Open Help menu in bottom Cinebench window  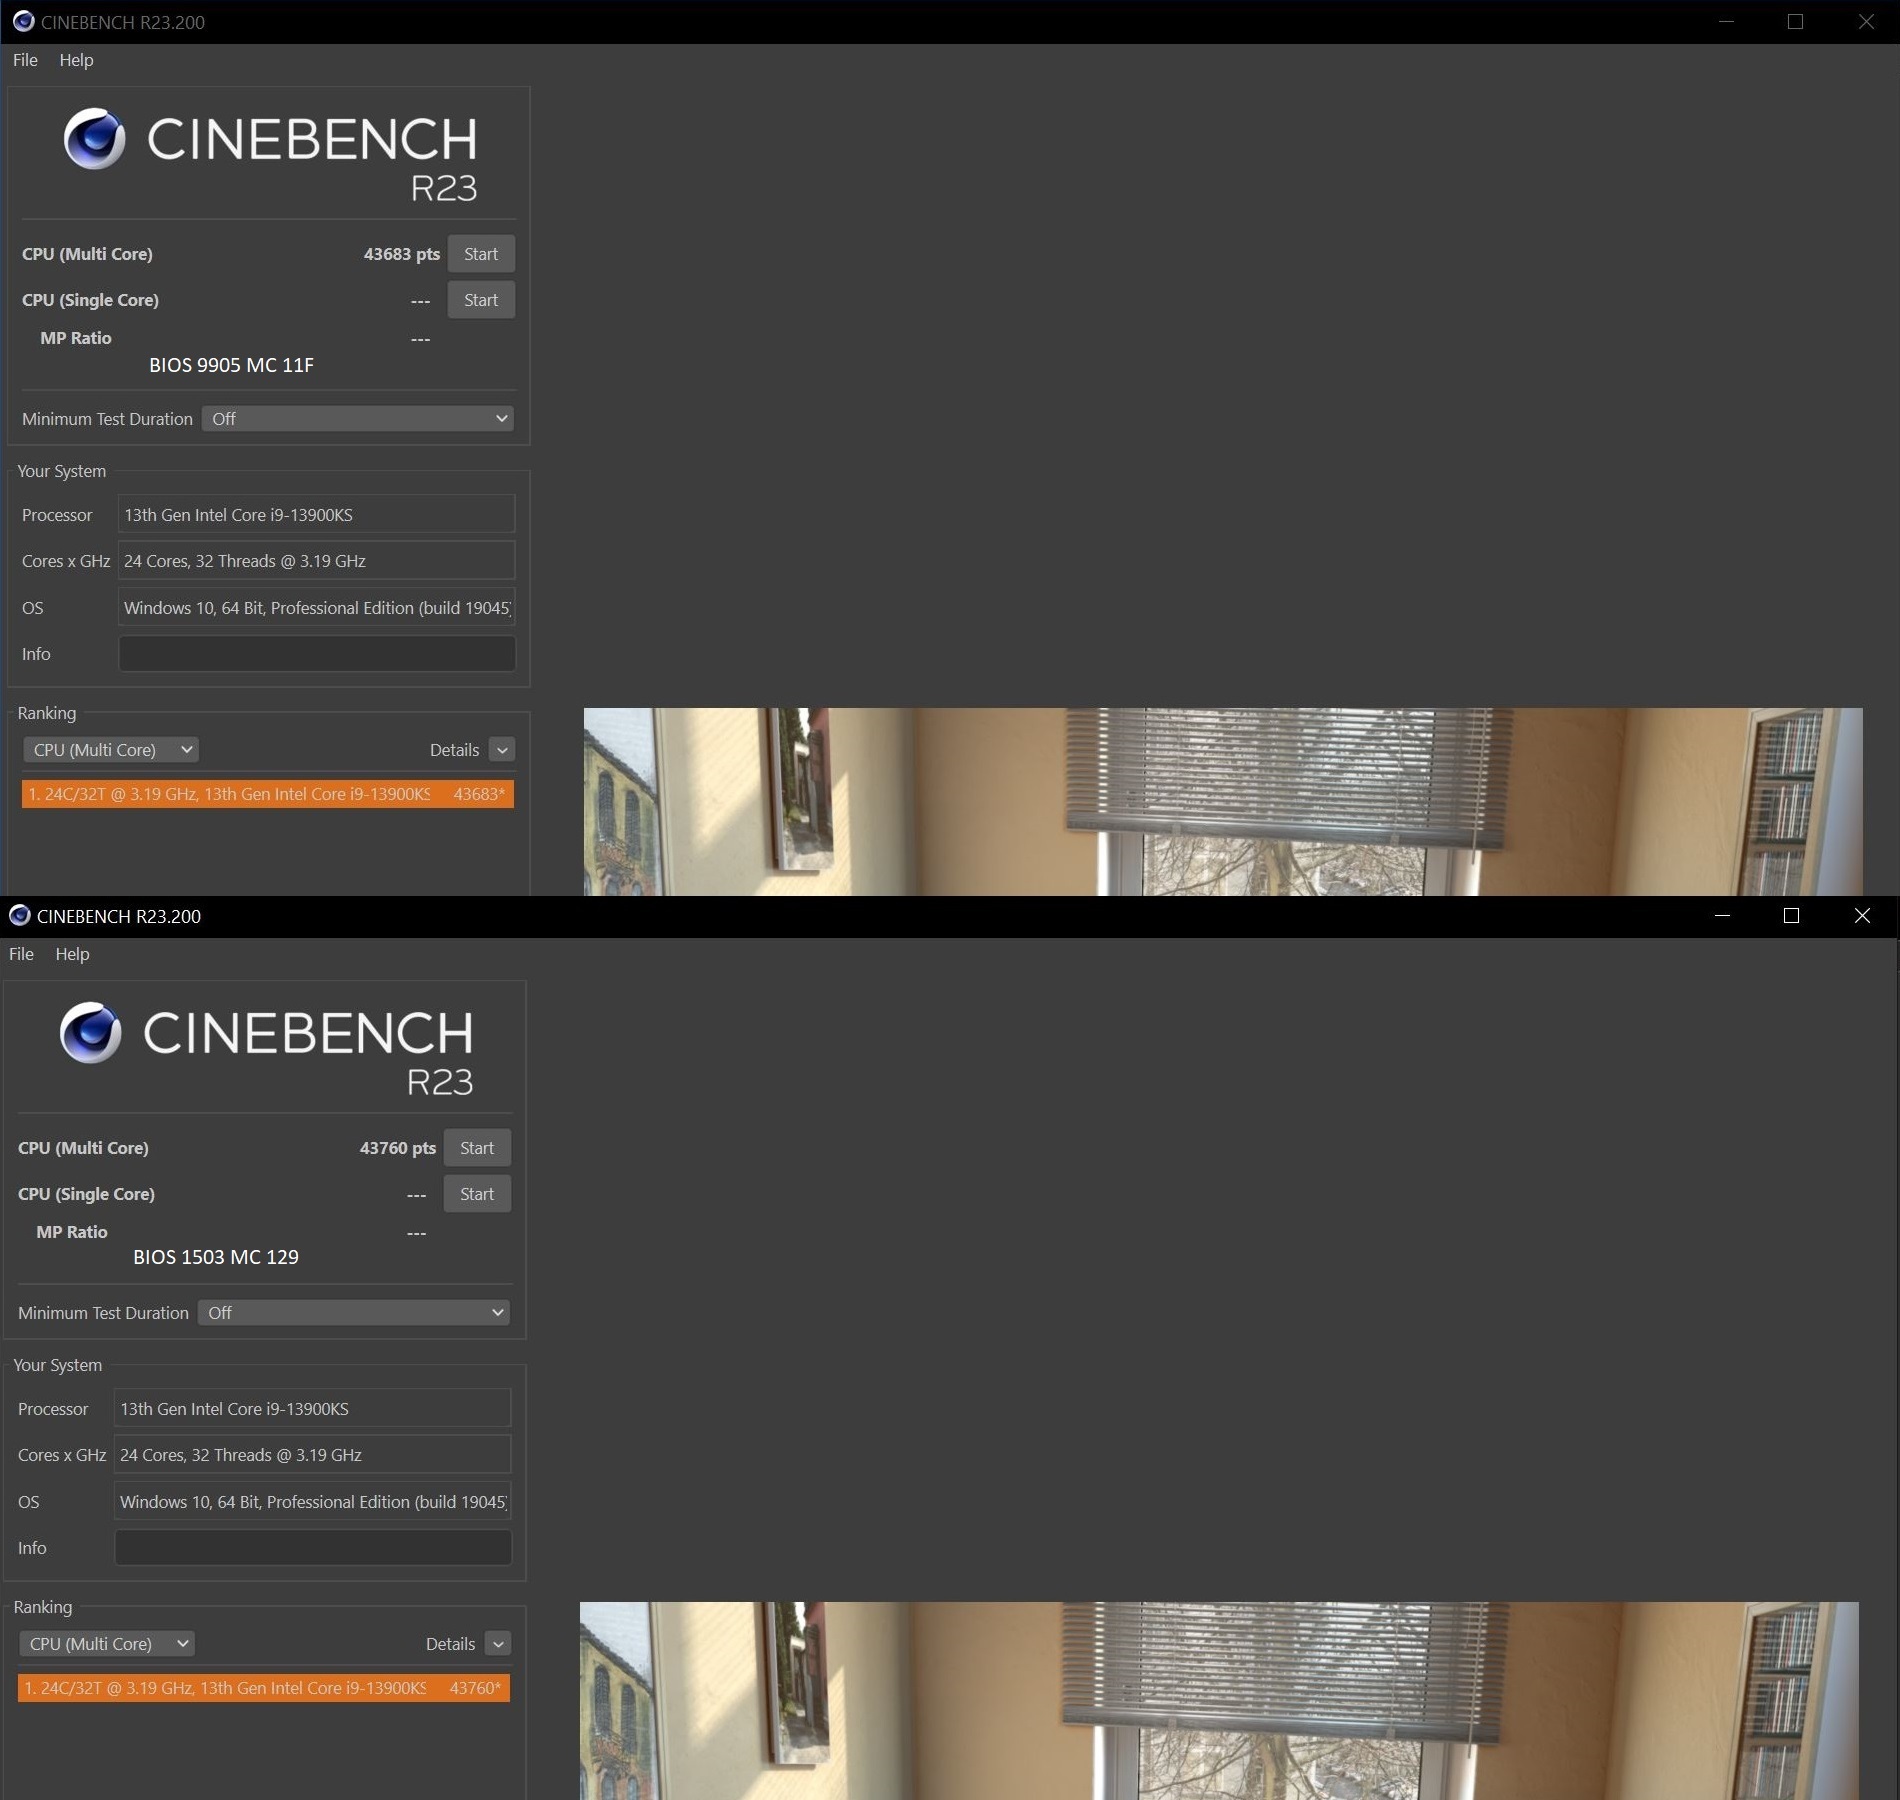(72, 954)
